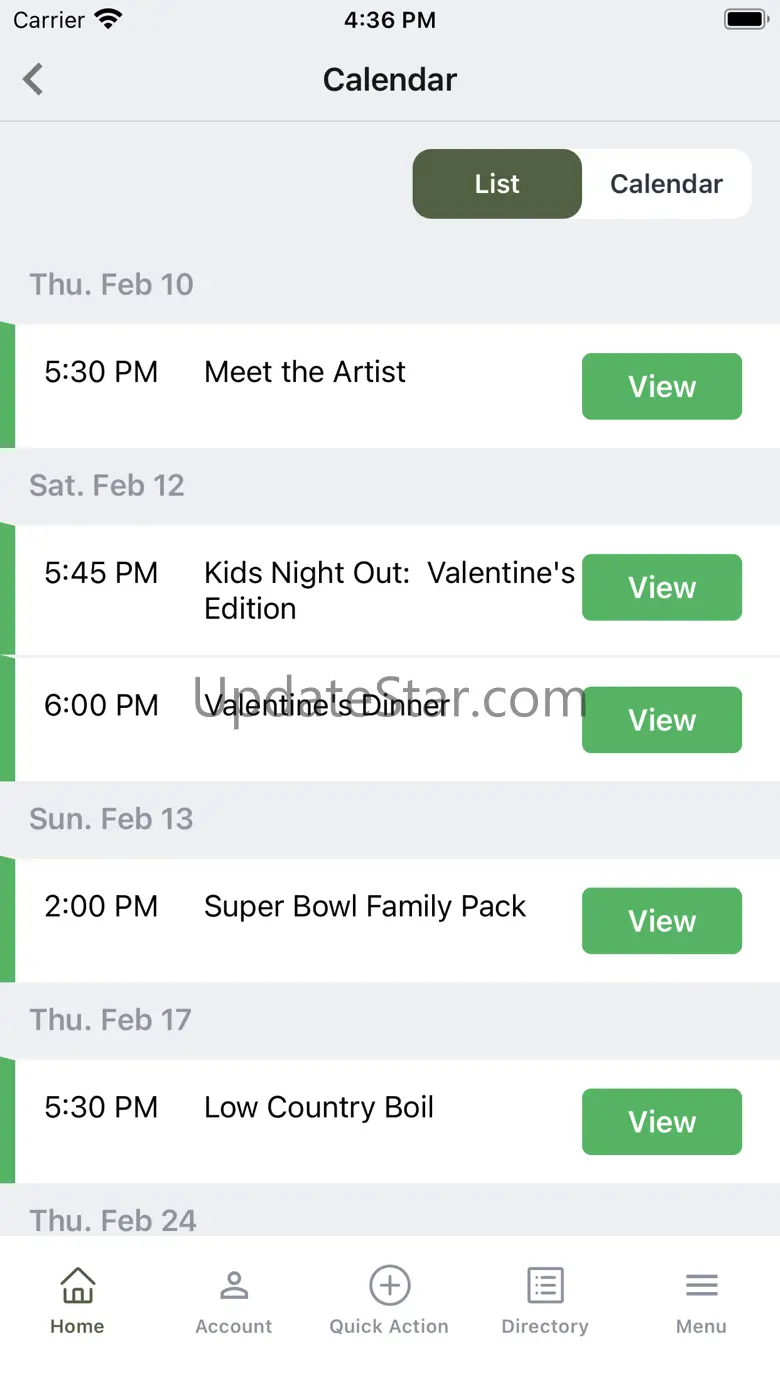This screenshot has height=1387, width=780.
Task: View Kids Night Out Valentine's Edition
Action: click(662, 587)
